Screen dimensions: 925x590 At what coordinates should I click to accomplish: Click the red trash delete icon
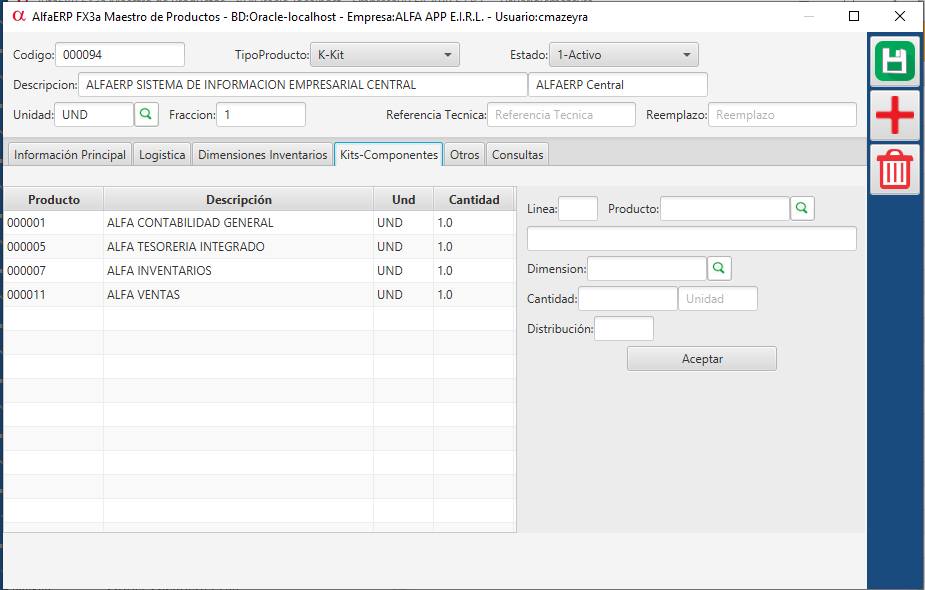(x=894, y=169)
